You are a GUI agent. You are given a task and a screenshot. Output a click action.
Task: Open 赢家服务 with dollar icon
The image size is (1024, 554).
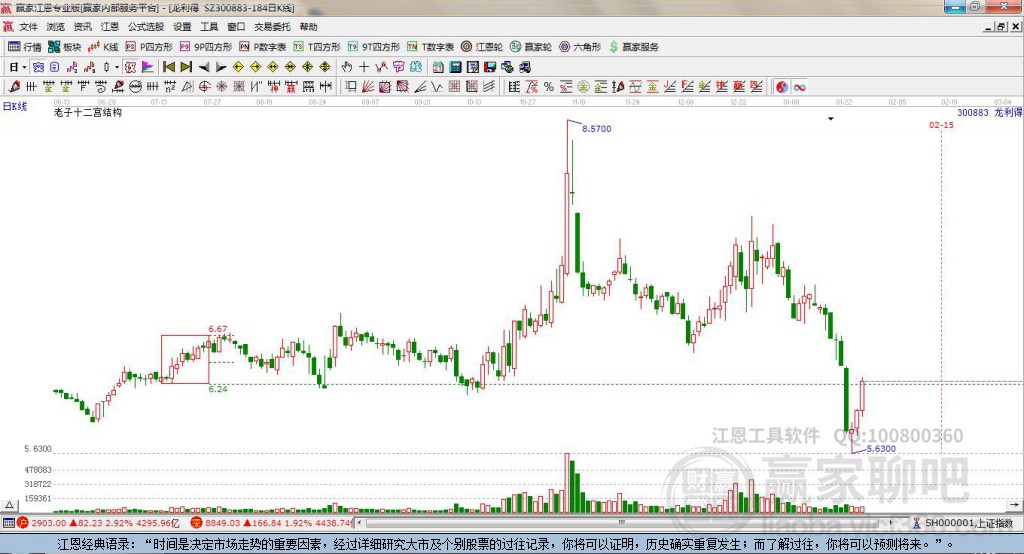click(633, 47)
